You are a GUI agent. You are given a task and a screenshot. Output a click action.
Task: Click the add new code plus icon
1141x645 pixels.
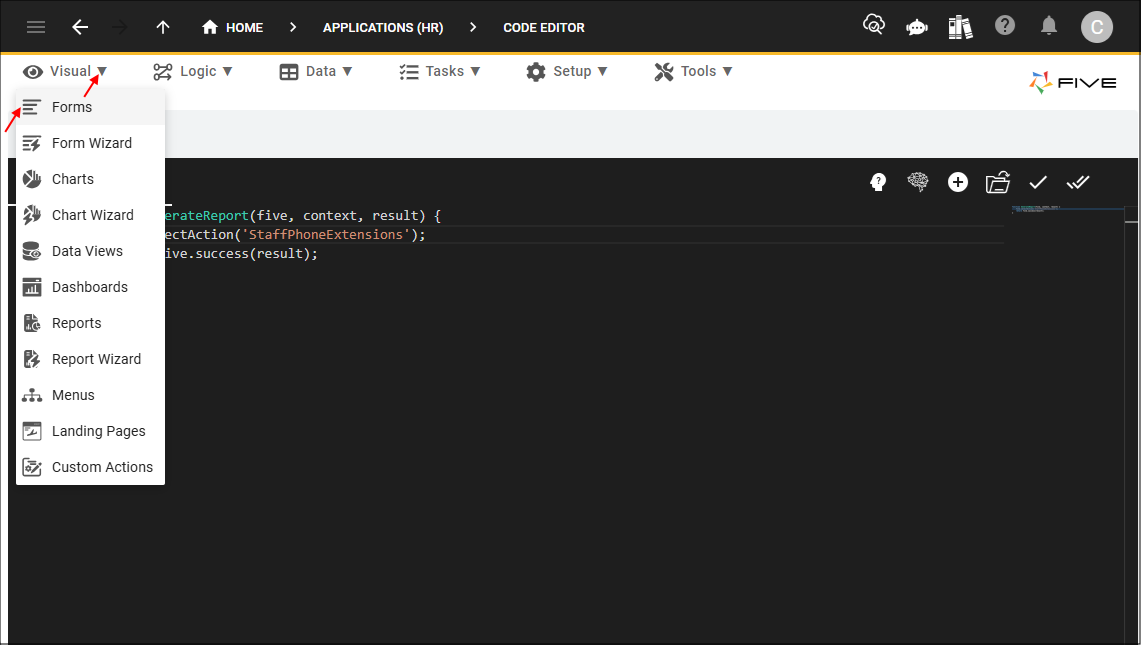(958, 182)
